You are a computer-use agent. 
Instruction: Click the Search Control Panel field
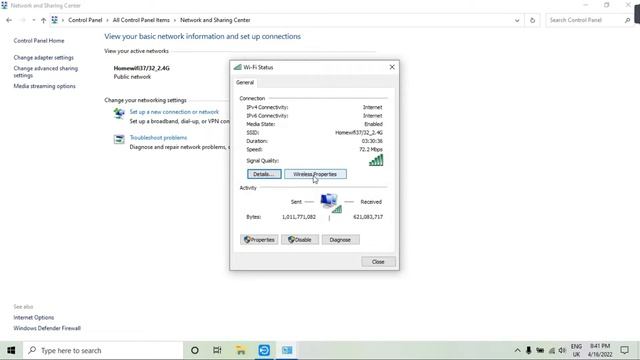585,20
